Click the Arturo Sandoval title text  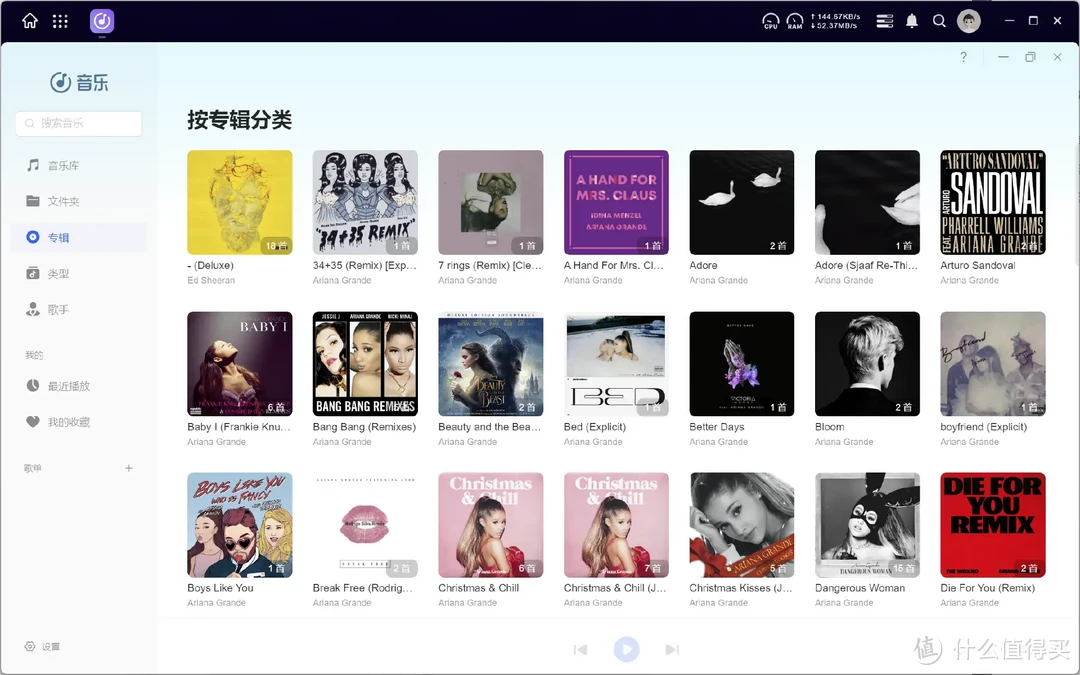click(977, 265)
